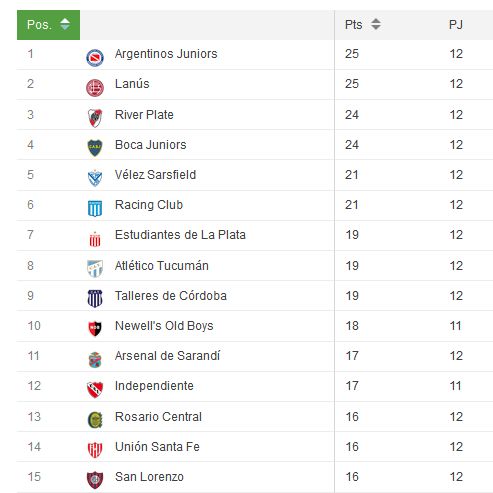Select the San Lorenzo team row name

click(149, 477)
